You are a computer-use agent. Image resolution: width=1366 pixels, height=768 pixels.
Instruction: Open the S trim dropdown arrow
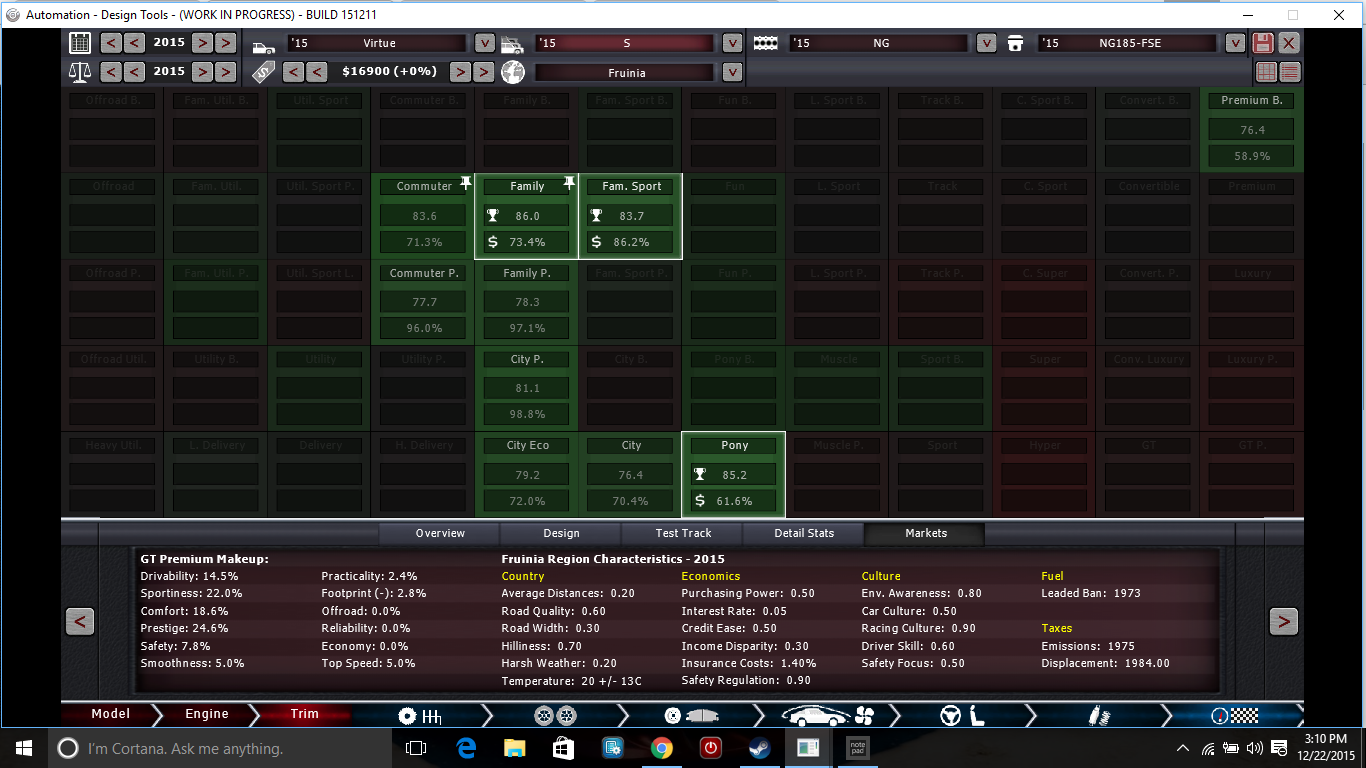(x=732, y=43)
